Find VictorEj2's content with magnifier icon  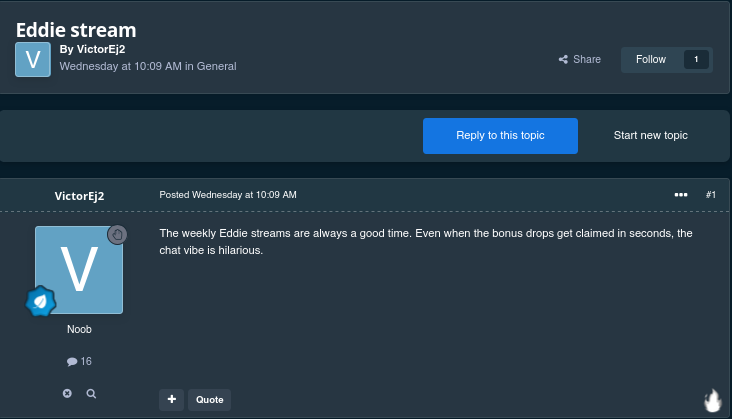[91, 393]
